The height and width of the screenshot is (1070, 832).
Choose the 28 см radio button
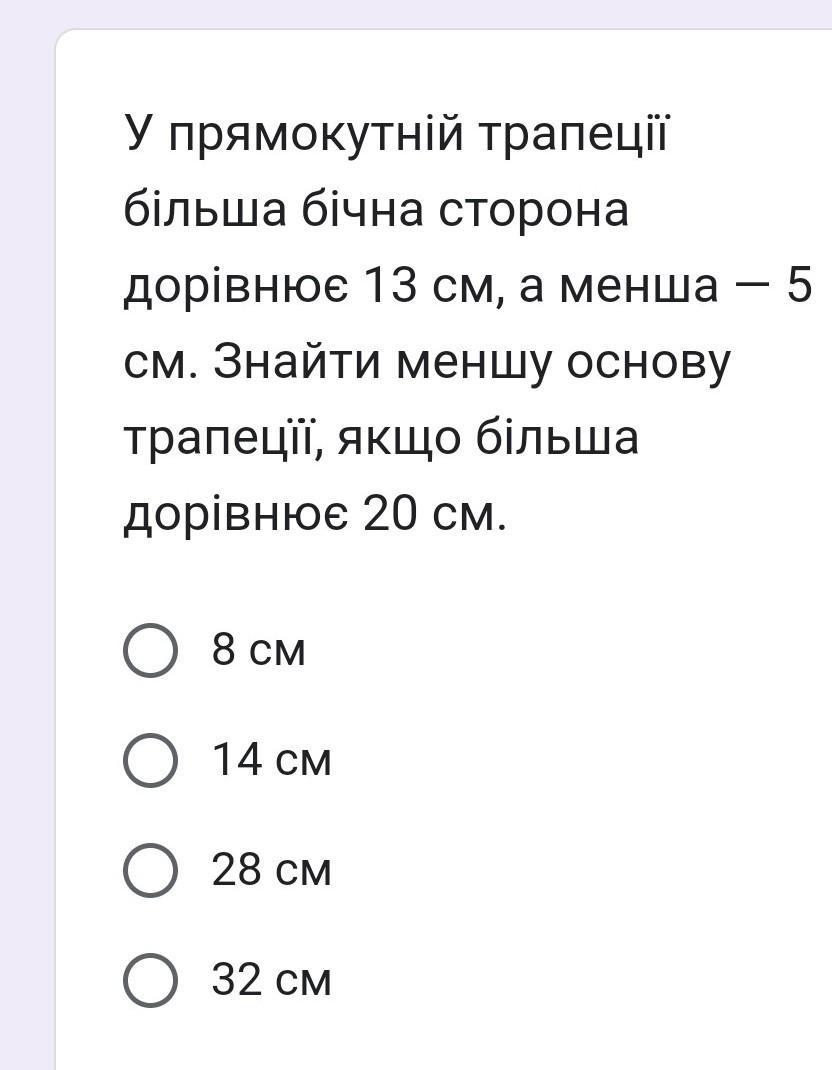[150, 869]
